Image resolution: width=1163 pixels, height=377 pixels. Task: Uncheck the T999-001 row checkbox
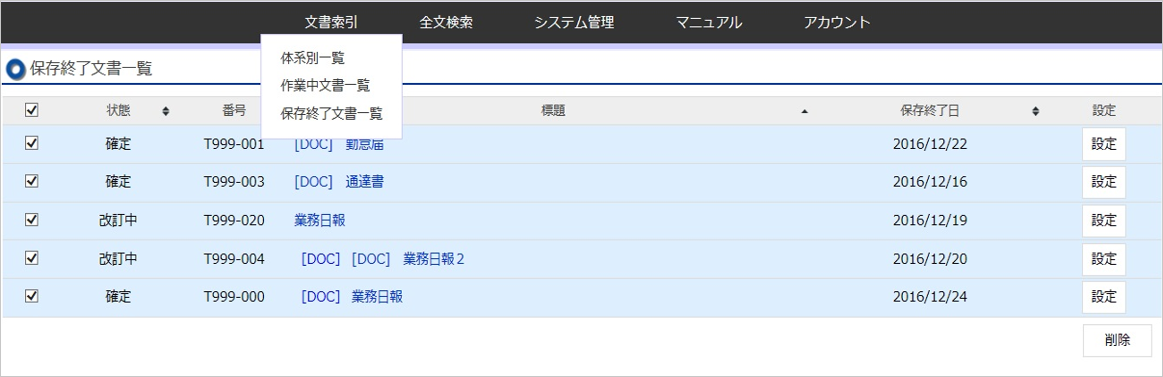(32, 144)
